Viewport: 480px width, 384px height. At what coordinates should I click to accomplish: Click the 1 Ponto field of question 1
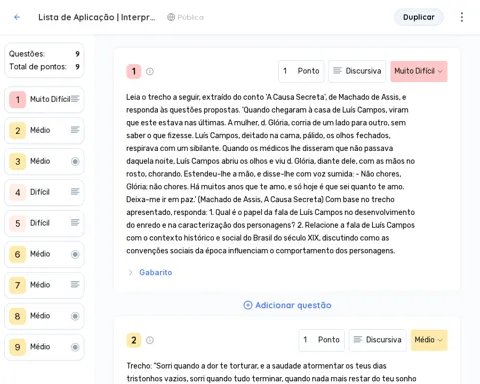[x=301, y=71]
